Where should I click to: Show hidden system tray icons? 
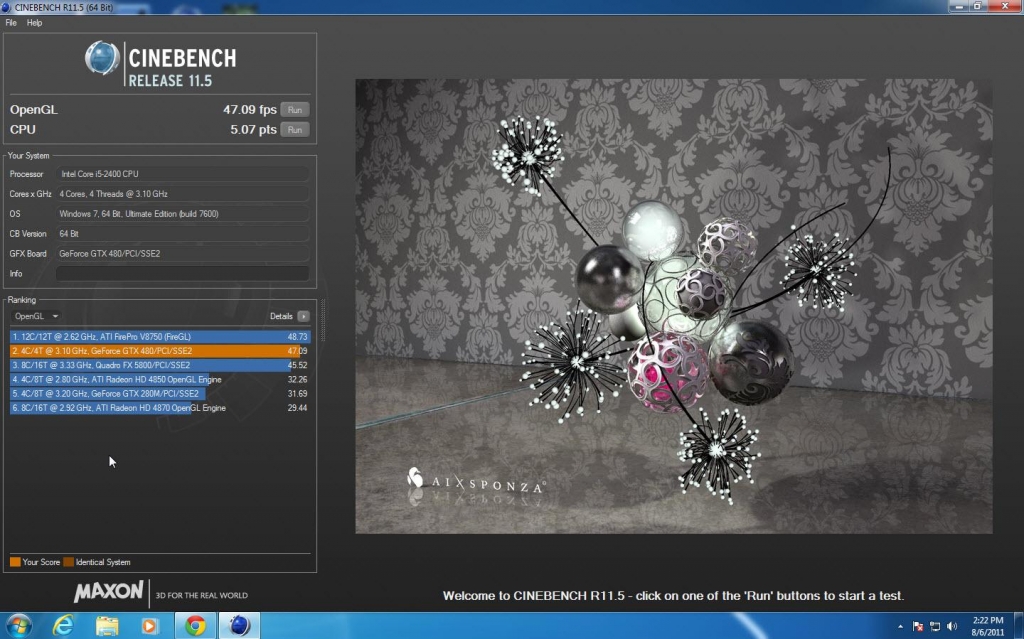click(x=898, y=627)
